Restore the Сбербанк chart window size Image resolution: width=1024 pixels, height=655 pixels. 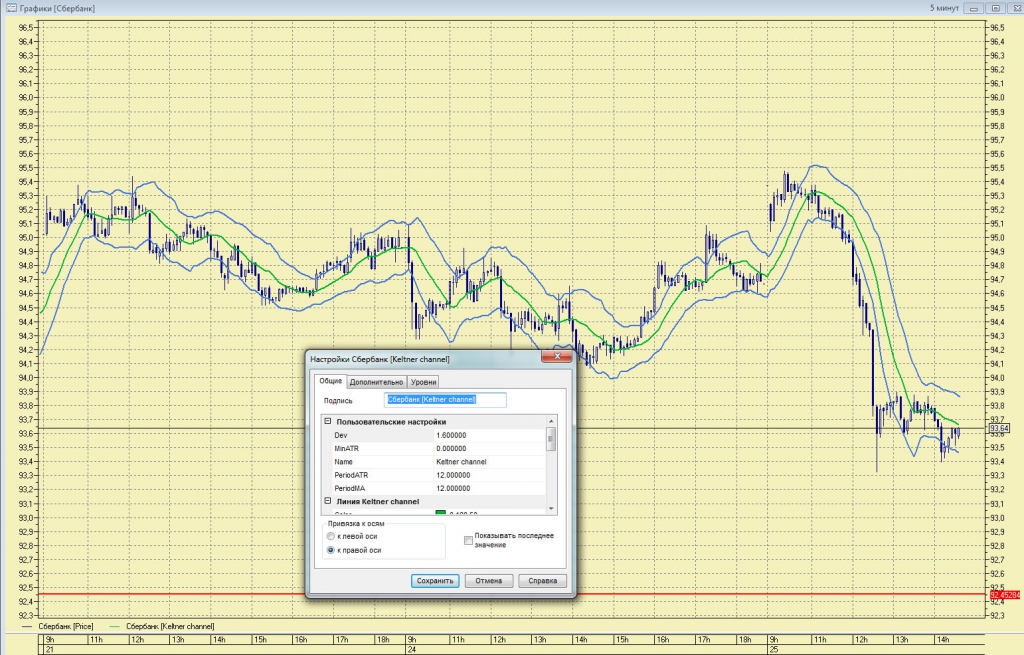coord(995,8)
